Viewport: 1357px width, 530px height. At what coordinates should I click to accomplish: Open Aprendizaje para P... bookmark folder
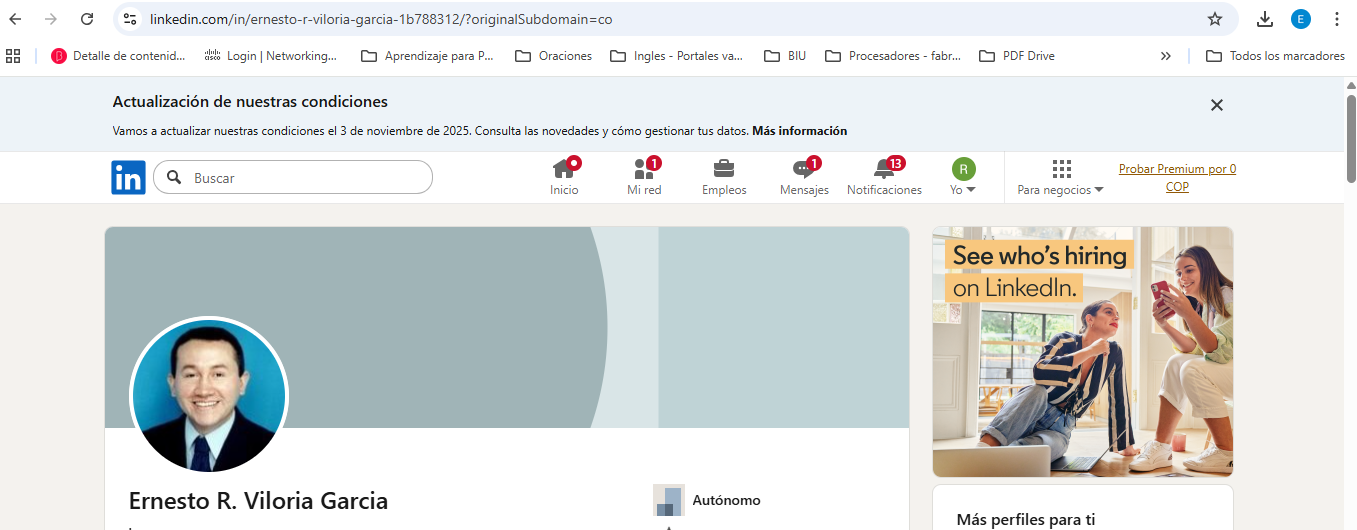tap(427, 56)
